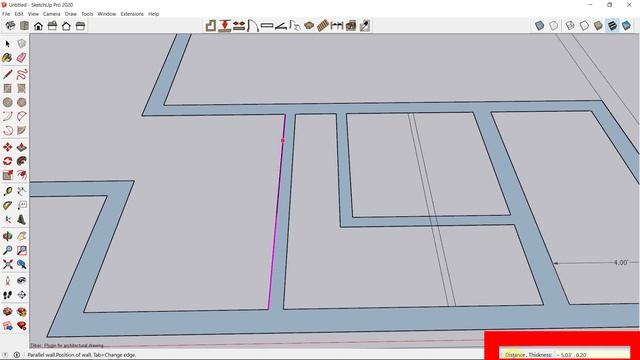Choose the Rotate tool
This screenshot has width=640, height=360.
[7, 161]
